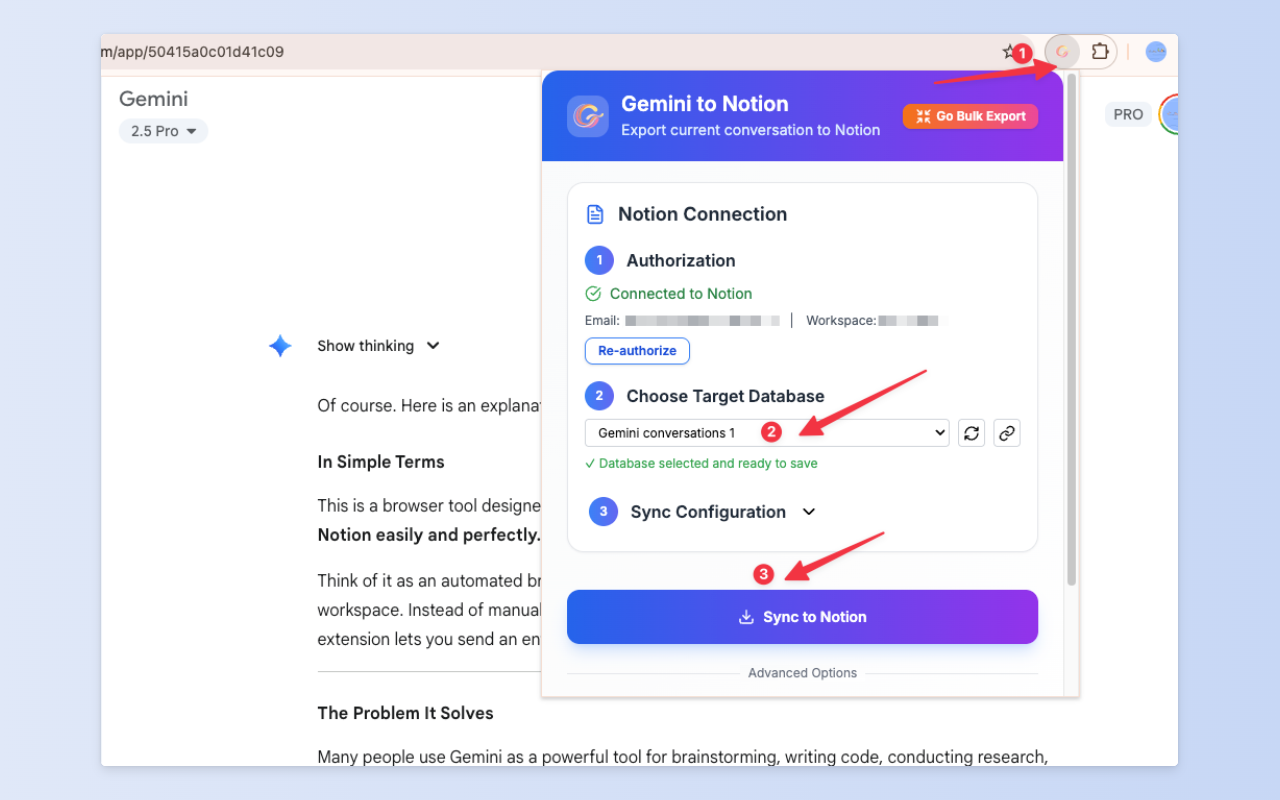Click the Gemini to Notion logo in panel header
Screen dimensions: 1280x800
(x=587, y=115)
